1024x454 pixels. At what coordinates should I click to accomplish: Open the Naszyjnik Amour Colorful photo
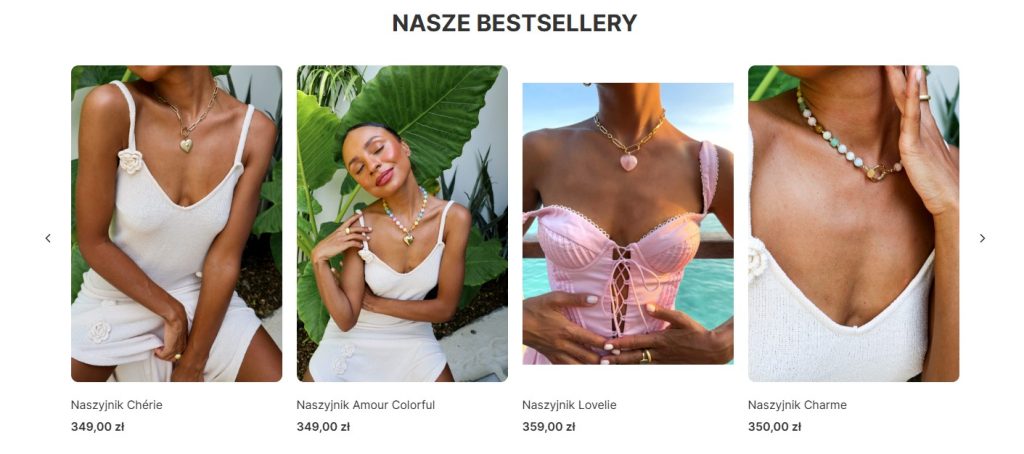click(402, 223)
